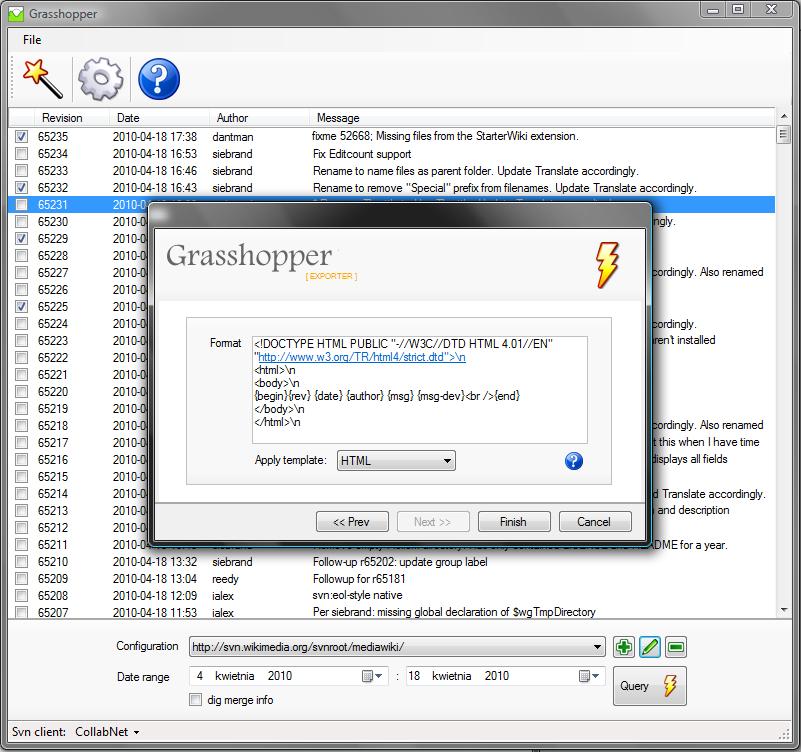The image size is (801, 752).
Task: Select revision row 65231
Action: click(391, 204)
